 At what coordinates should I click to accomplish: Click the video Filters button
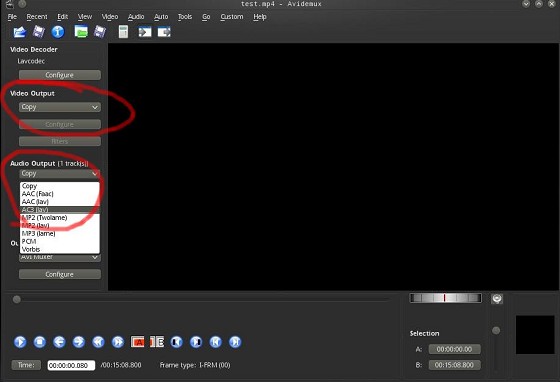(x=60, y=141)
